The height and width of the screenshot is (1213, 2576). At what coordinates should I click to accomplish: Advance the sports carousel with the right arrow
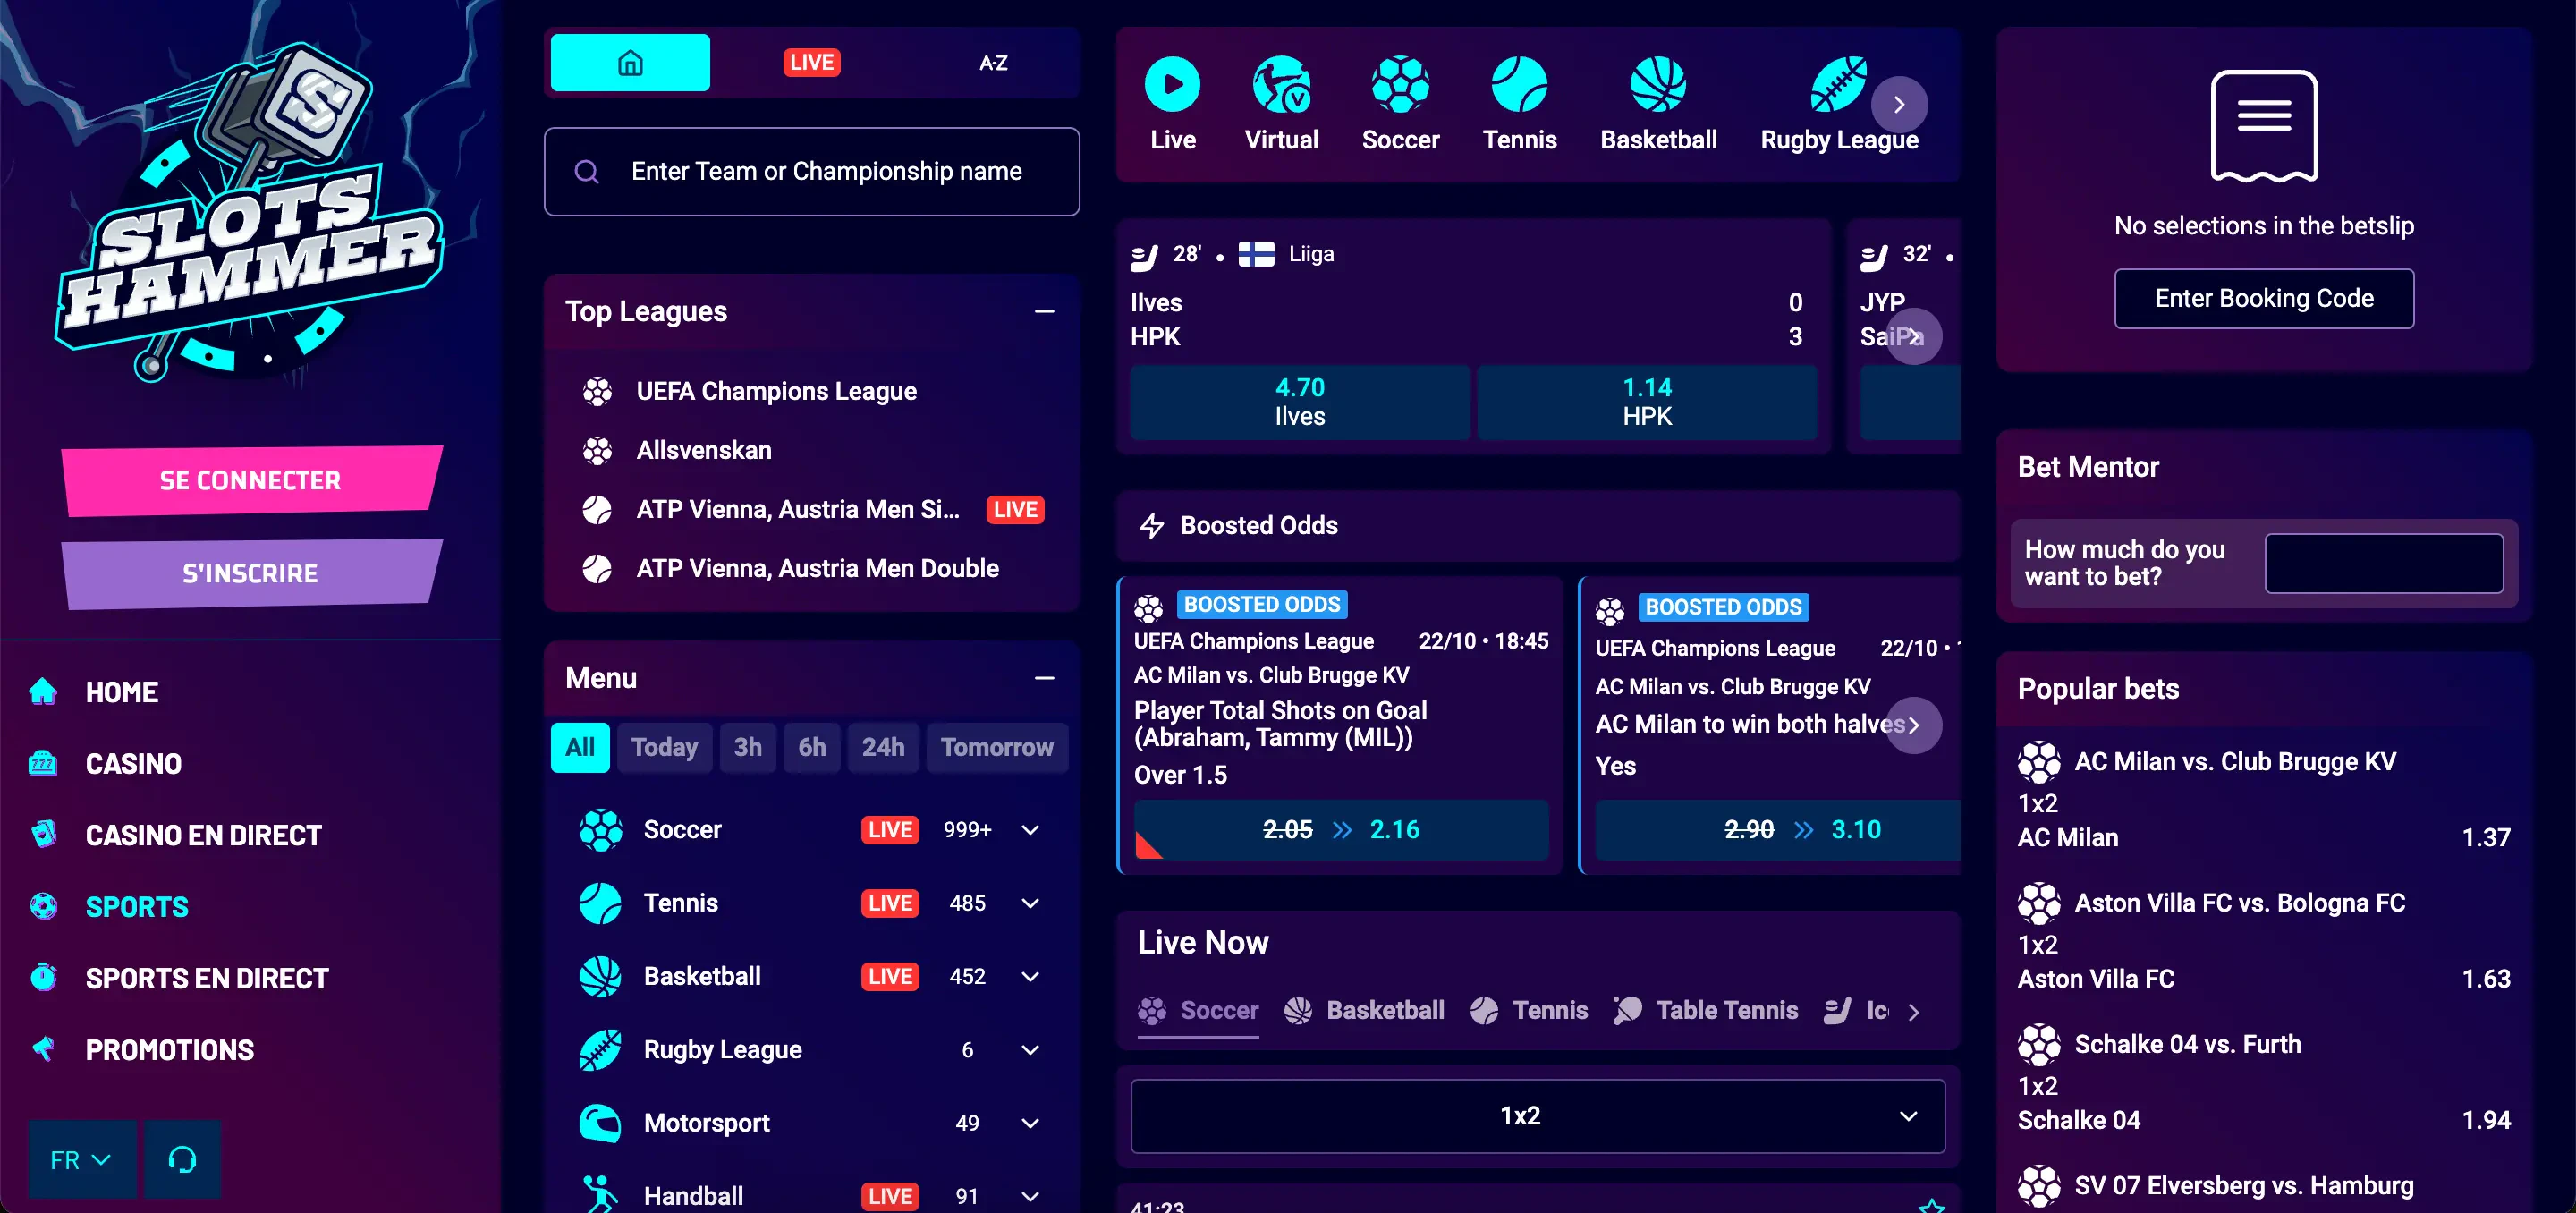[1899, 105]
